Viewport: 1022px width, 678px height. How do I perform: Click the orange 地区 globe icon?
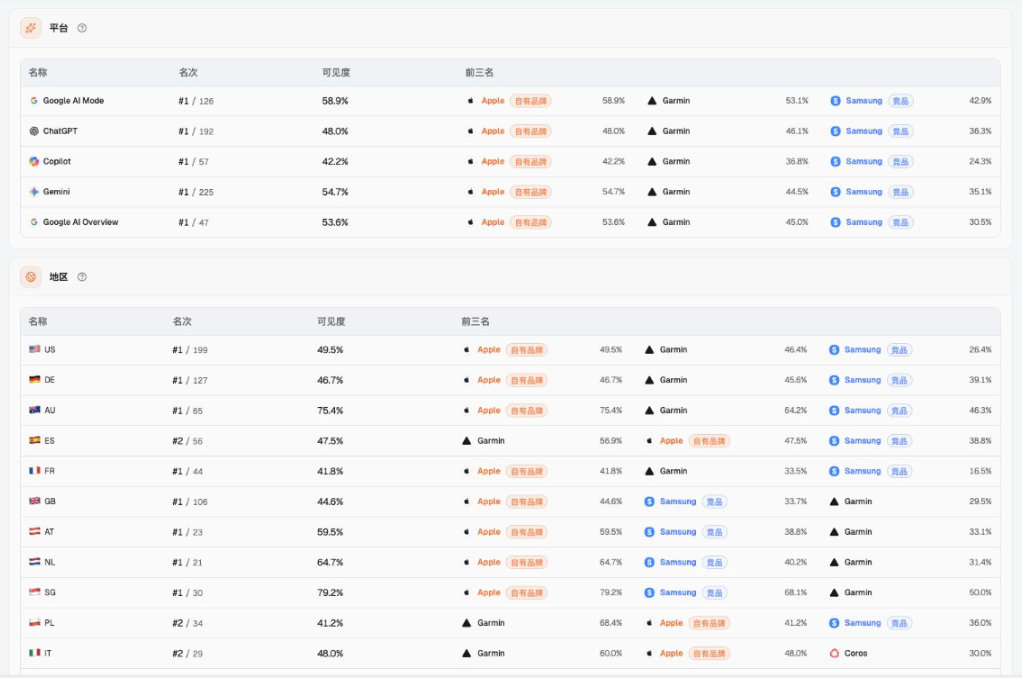tap(31, 277)
